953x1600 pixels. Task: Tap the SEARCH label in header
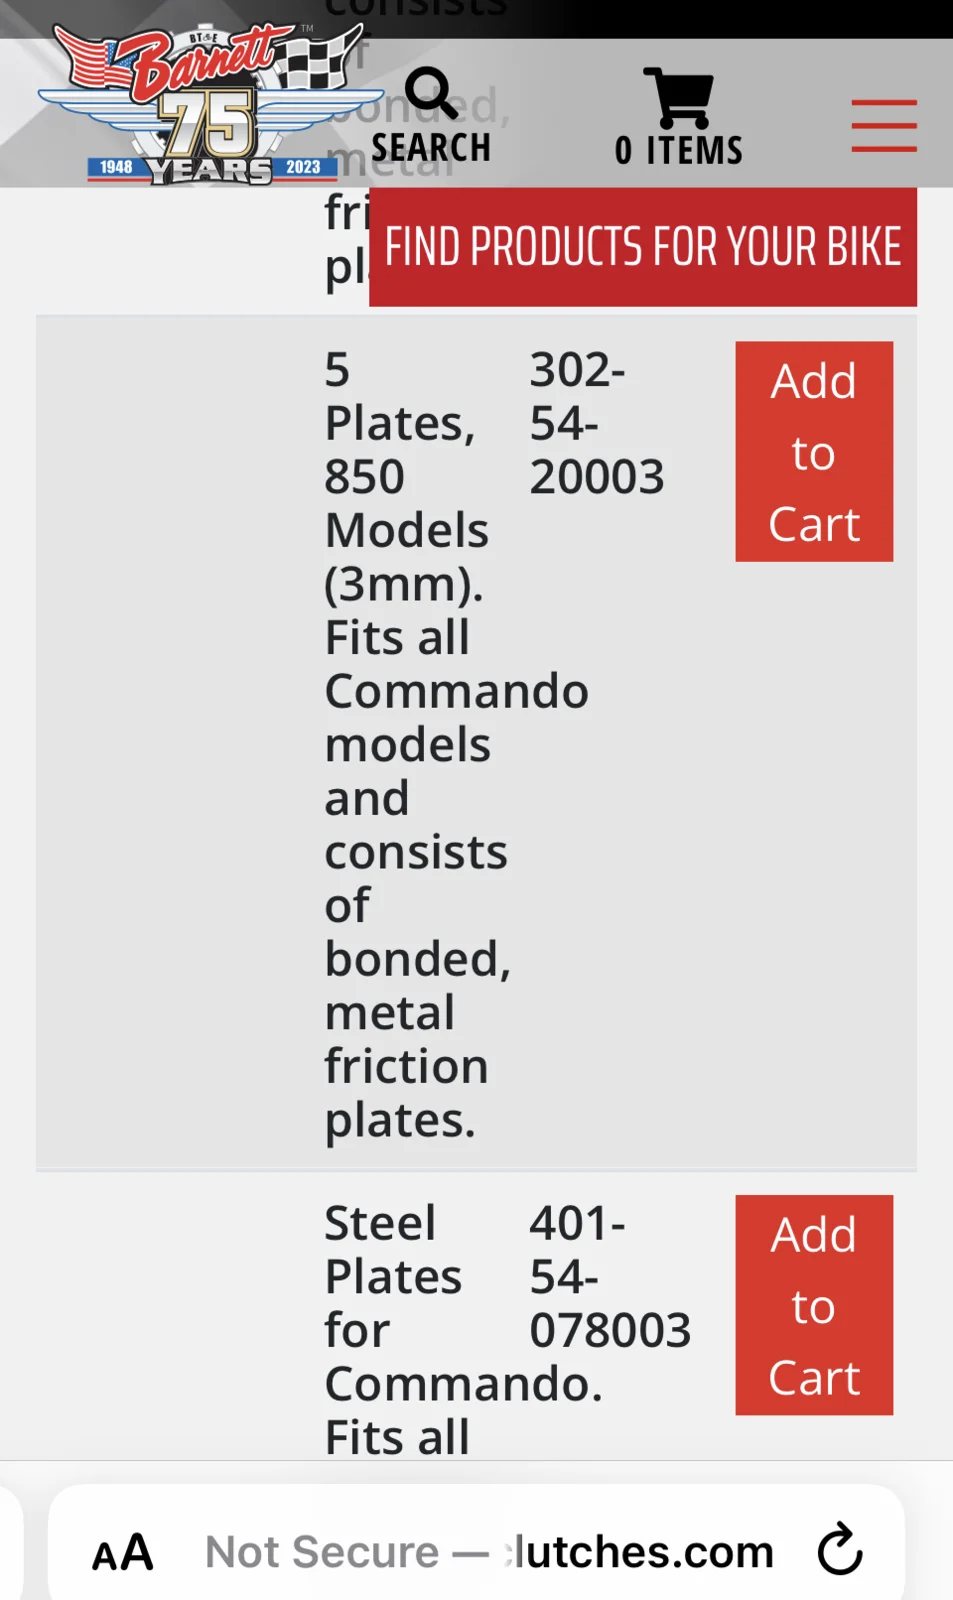point(431,148)
